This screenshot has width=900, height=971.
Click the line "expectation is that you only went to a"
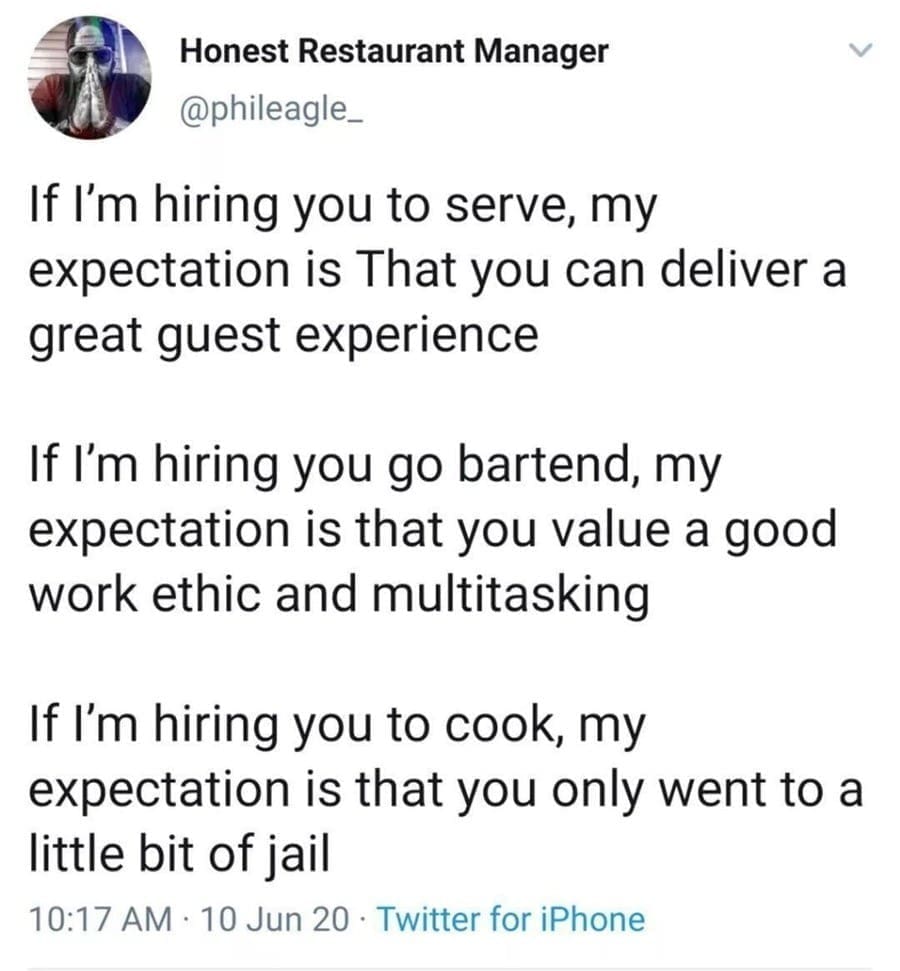pyautogui.click(x=446, y=788)
